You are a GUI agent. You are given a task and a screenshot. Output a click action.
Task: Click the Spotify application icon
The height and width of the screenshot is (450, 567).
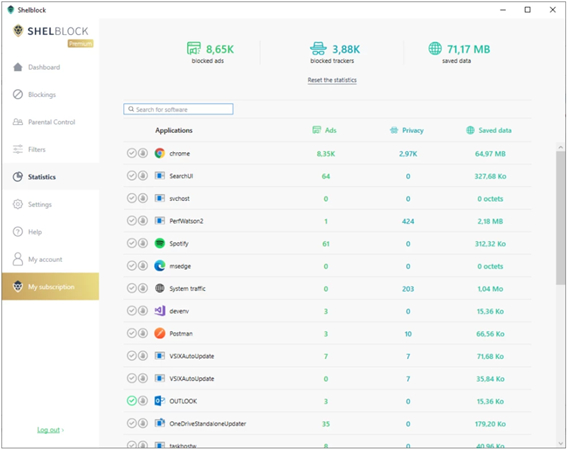tap(160, 243)
